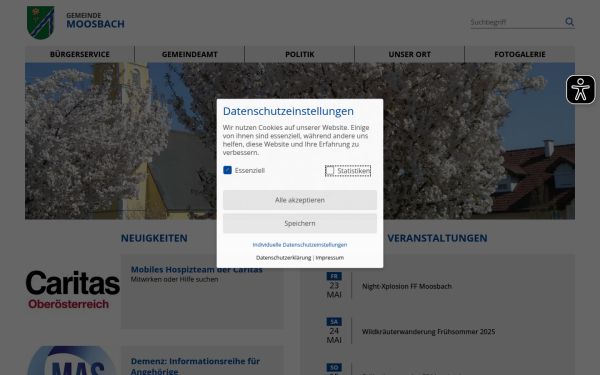
Task: Click the FR 23 MAI date badge
Action: [334, 285]
